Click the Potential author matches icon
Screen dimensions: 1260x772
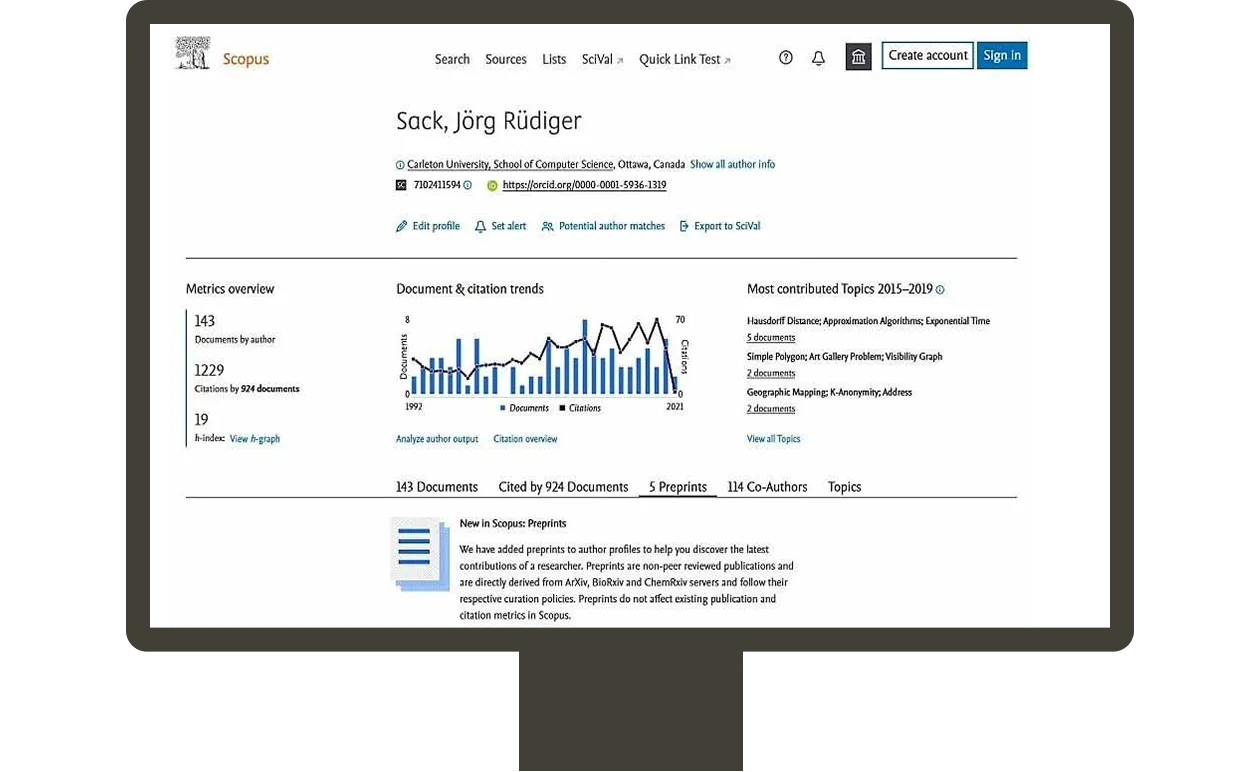pos(547,226)
